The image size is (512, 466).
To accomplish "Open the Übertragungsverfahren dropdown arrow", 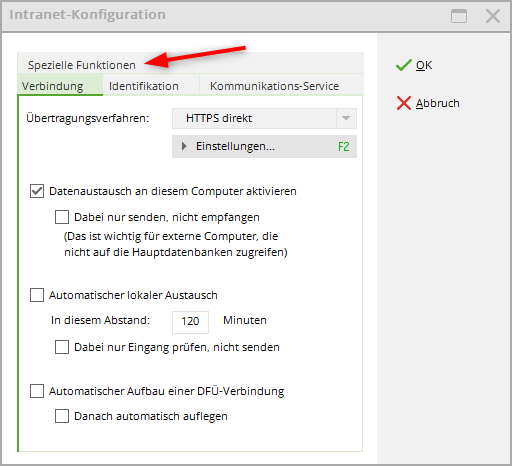I will (346, 118).
